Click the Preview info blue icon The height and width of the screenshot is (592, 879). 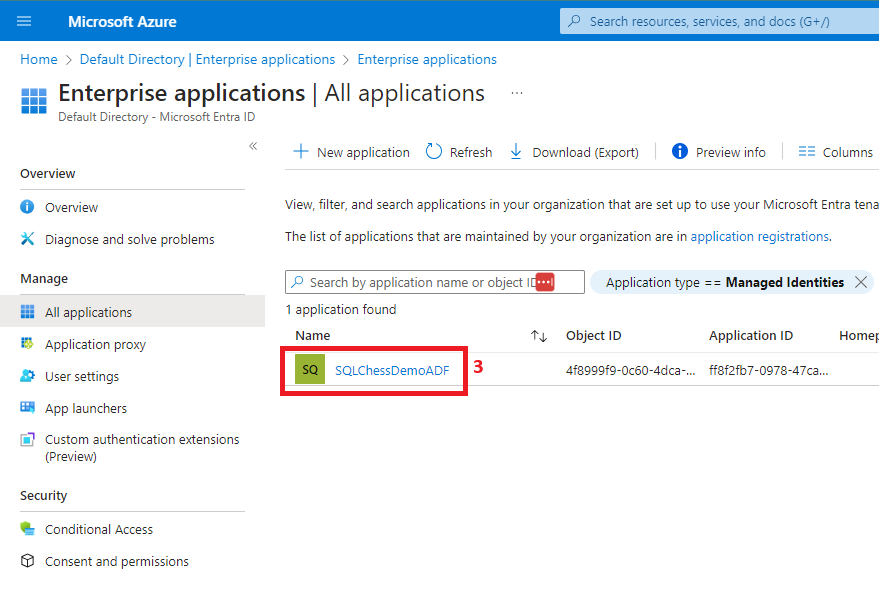pos(679,151)
